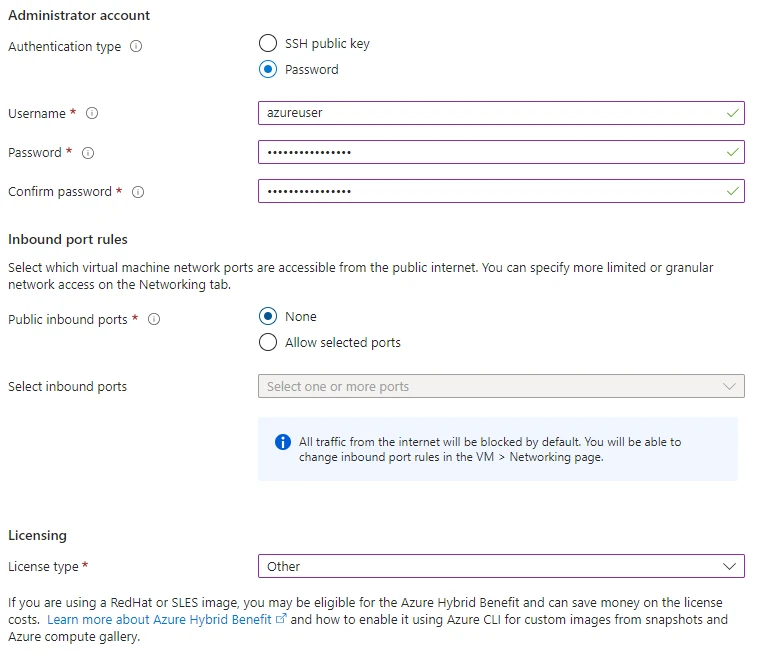The image size is (768, 662).
Task: Click info icon beside Public inbound ports
Action: pyautogui.click(x=154, y=320)
